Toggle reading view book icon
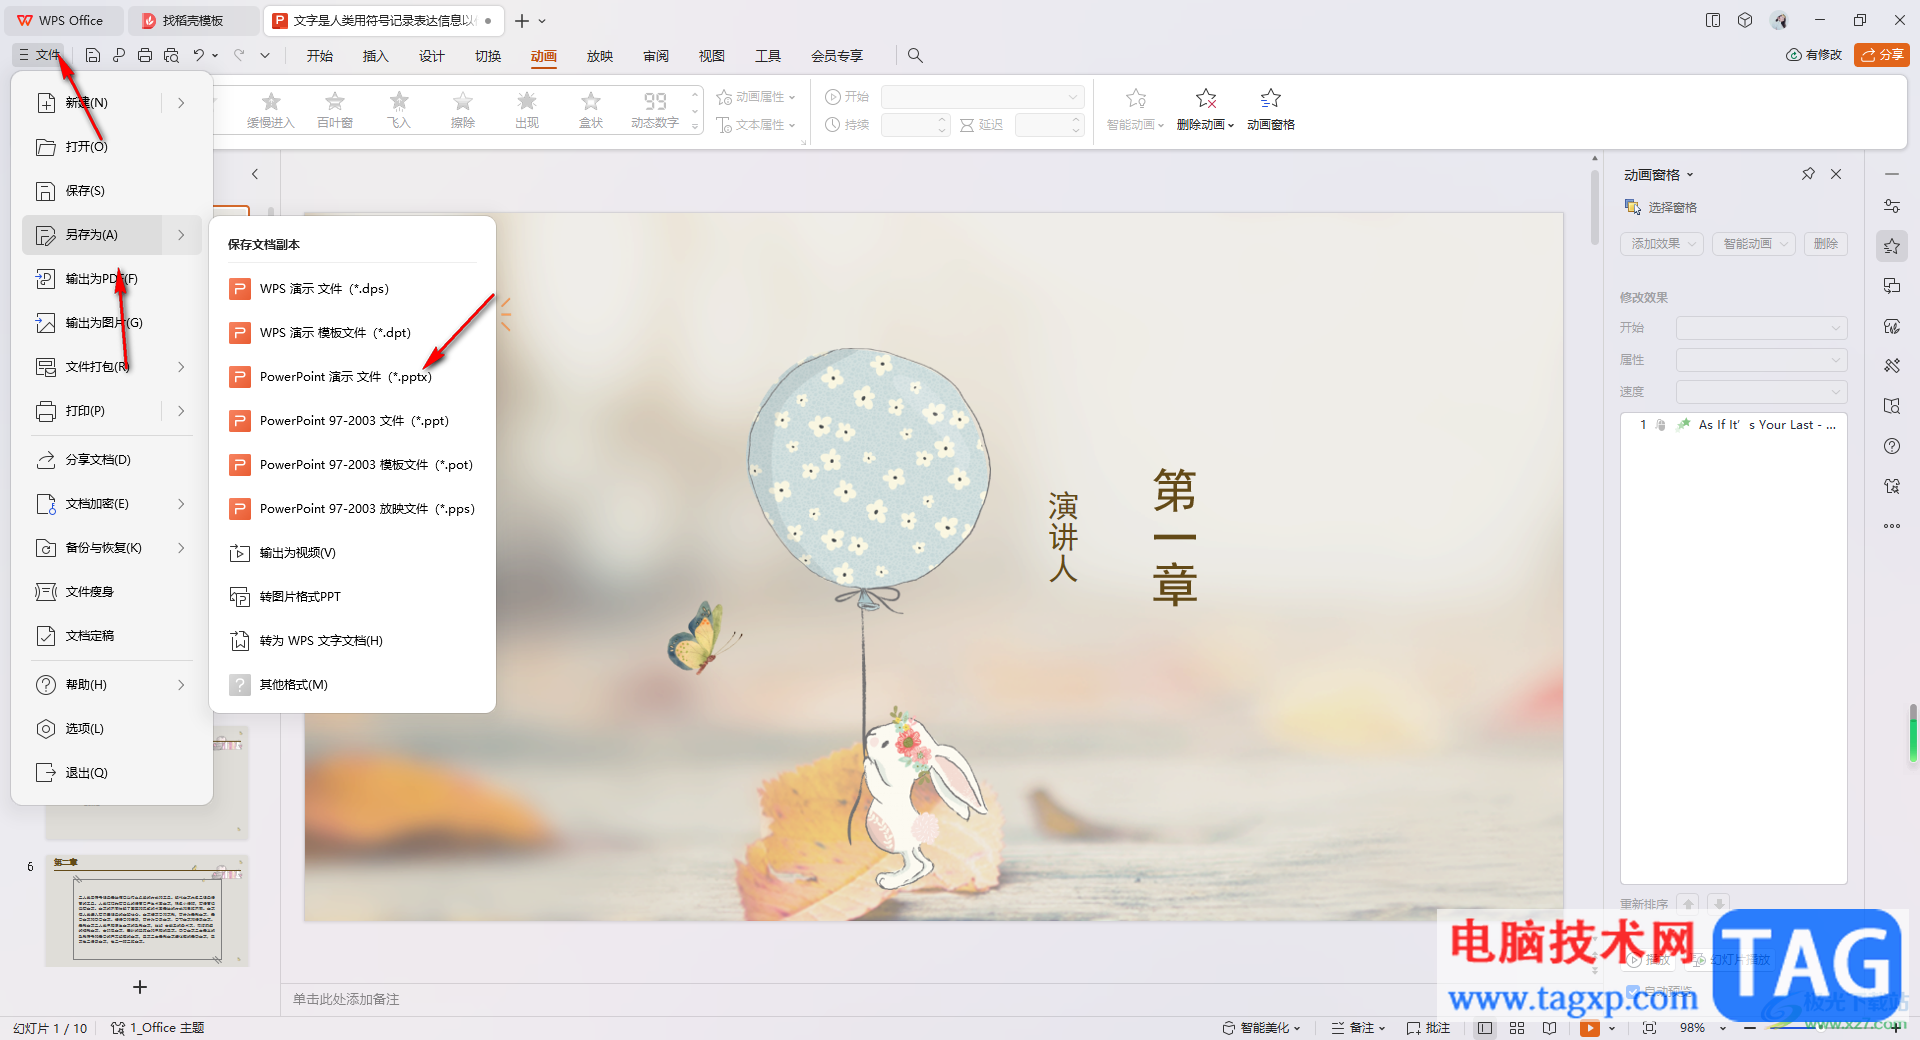This screenshot has width=1920, height=1040. tap(1549, 1028)
